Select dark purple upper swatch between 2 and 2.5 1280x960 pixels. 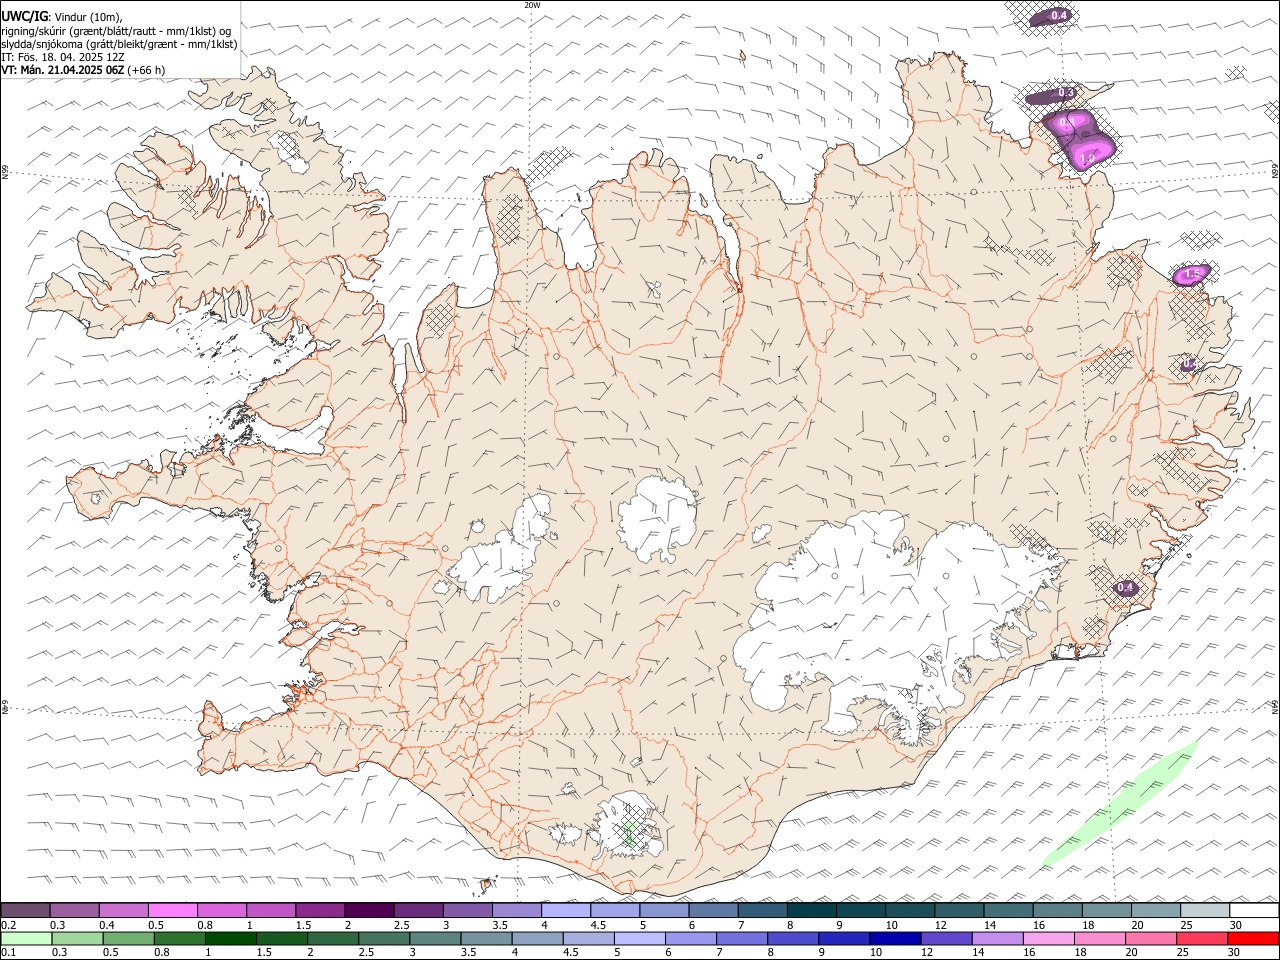(x=369, y=910)
